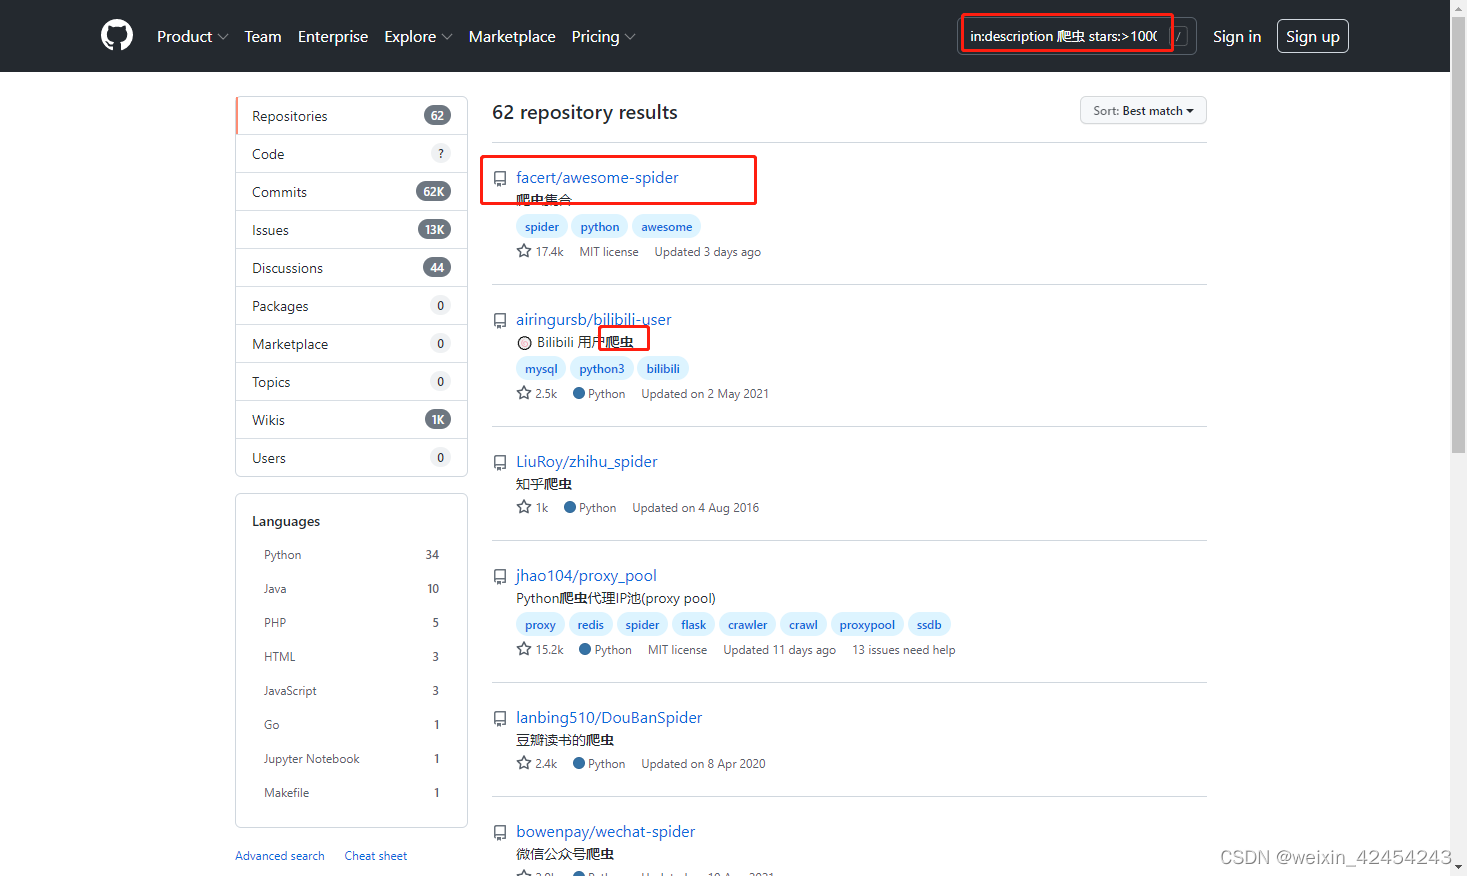Click repository icon next to bowenpay/wechat-spider
The width and height of the screenshot is (1467, 876).
tap(500, 833)
